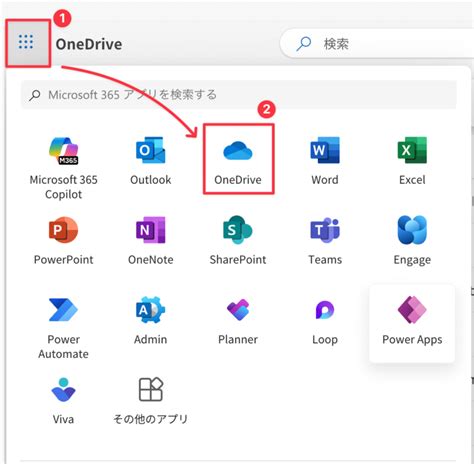Open the SharePoint app
The width and height of the screenshot is (474, 464).
(x=238, y=241)
